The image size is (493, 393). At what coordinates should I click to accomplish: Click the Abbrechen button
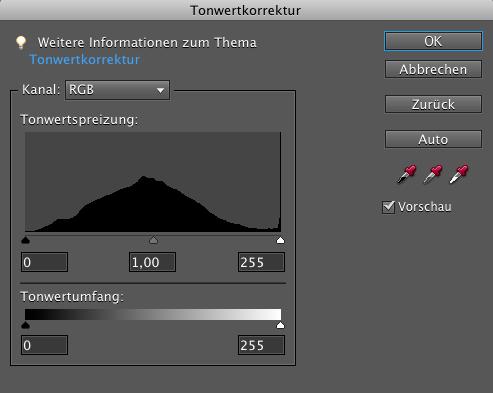pos(433,69)
